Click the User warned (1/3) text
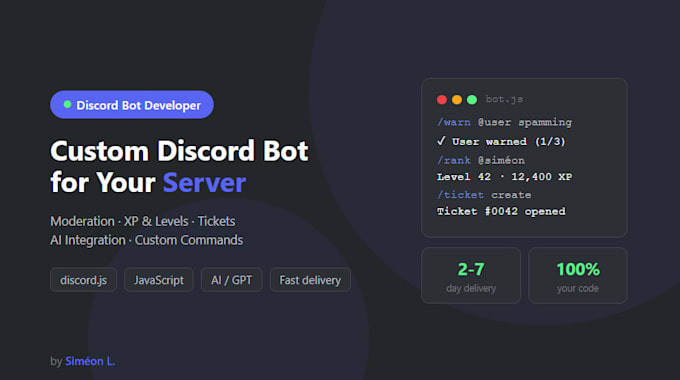Screen dimensions: 680x380 [509, 141]
